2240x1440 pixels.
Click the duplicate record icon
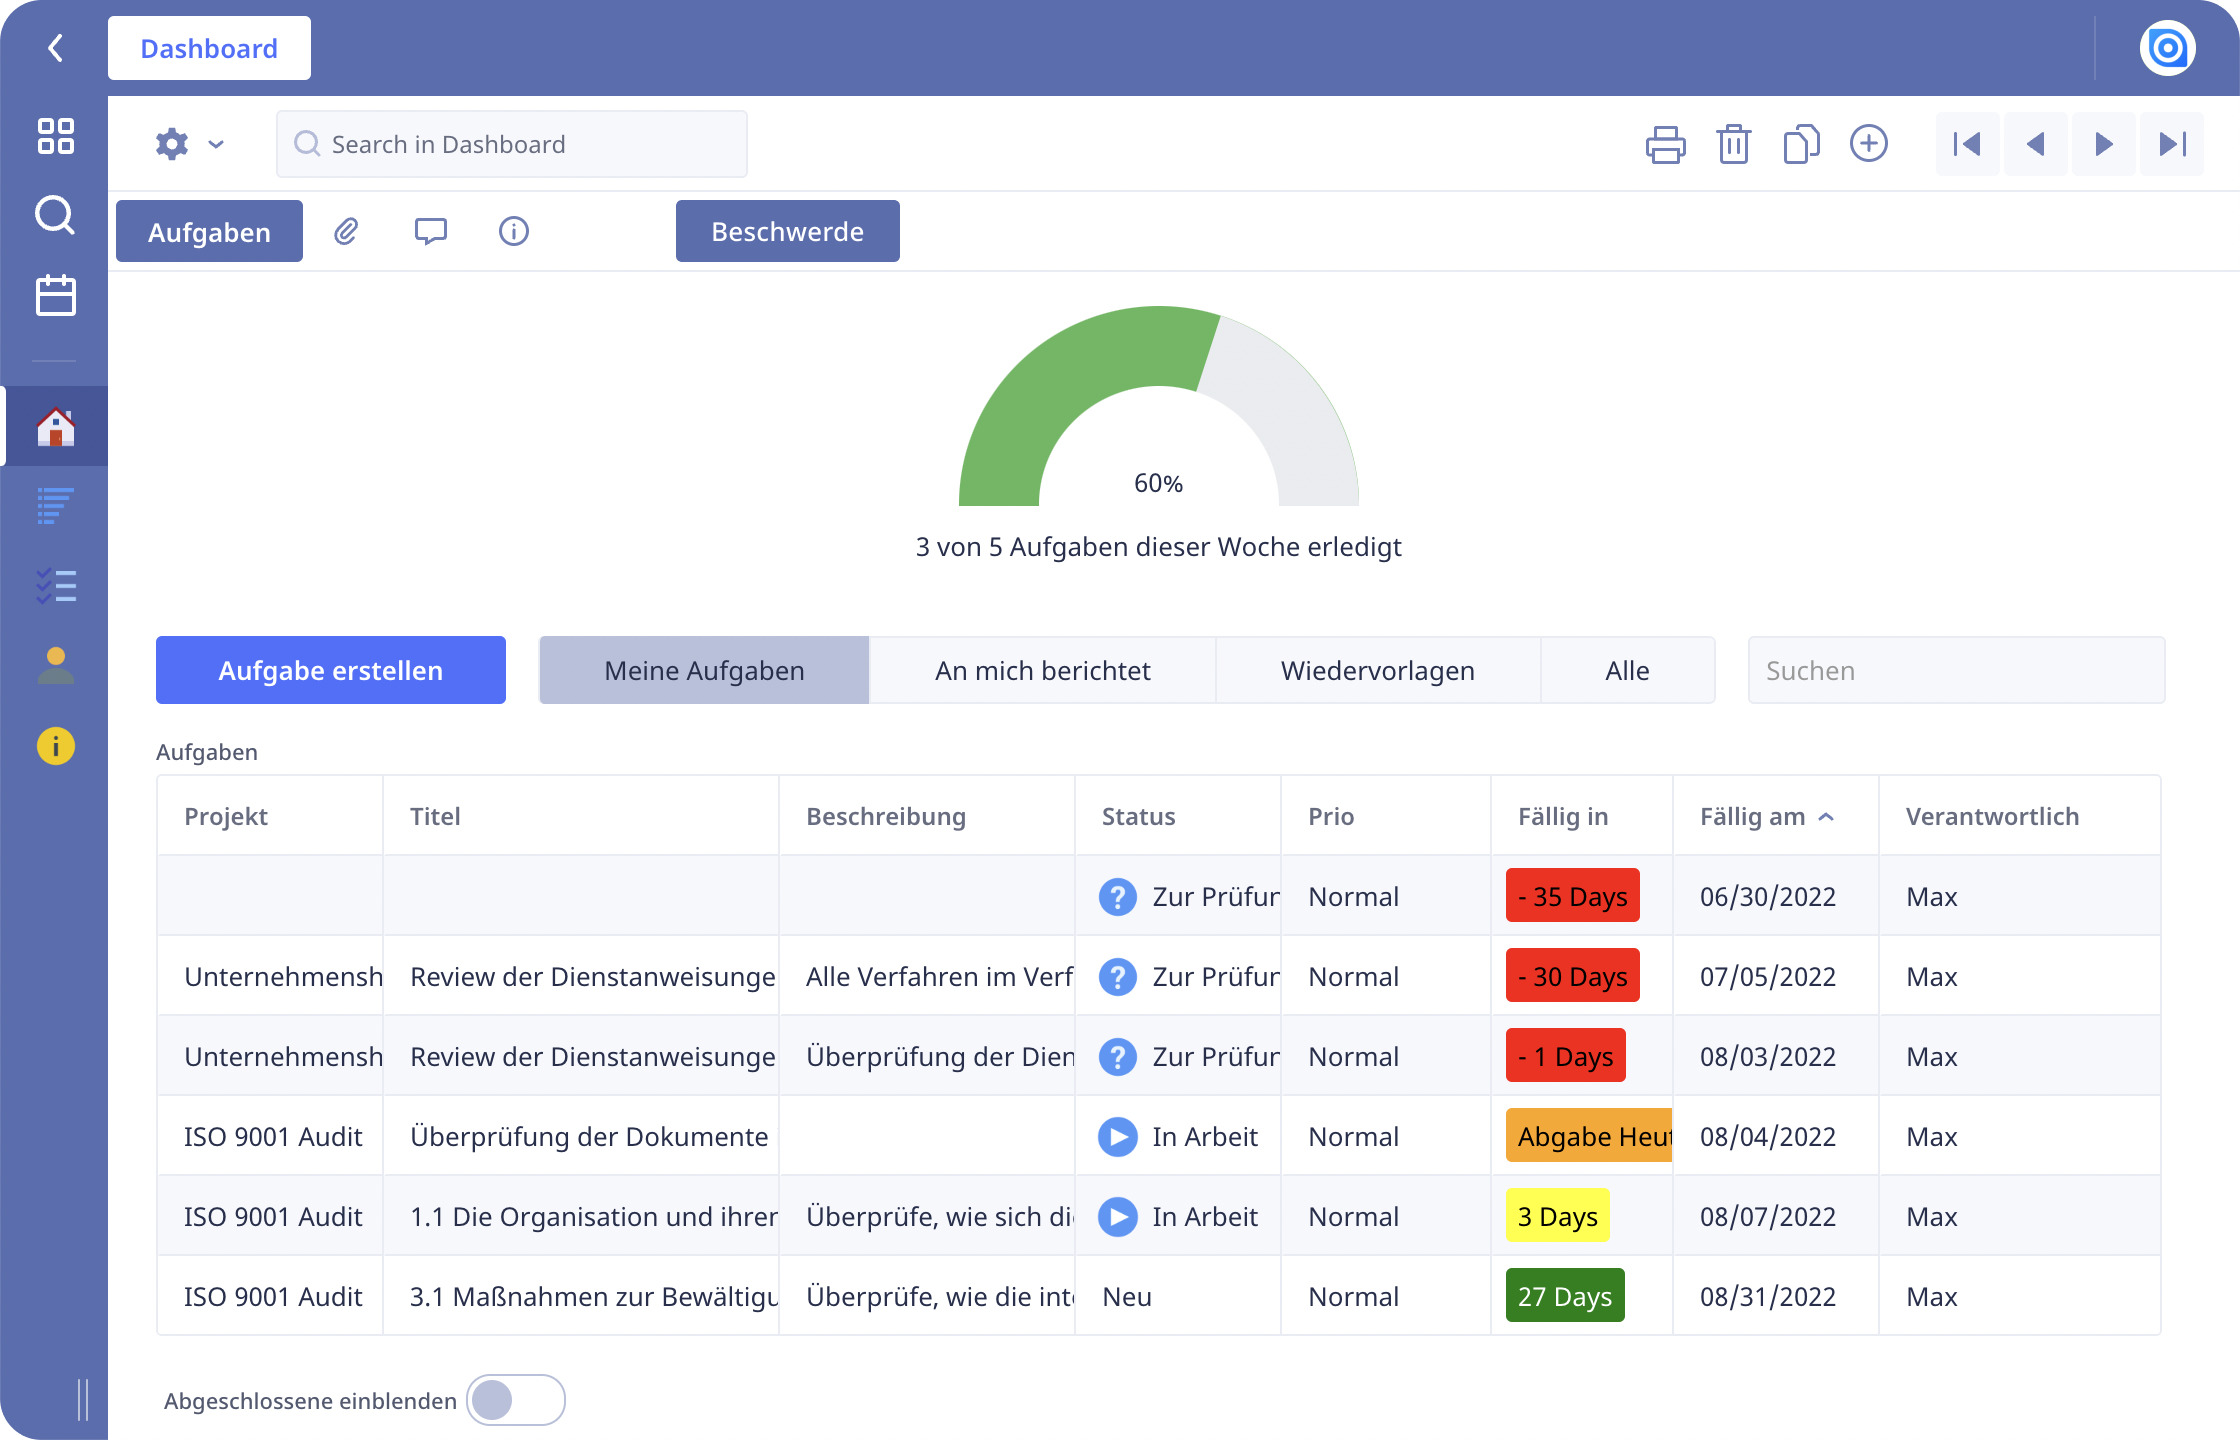coord(1801,144)
